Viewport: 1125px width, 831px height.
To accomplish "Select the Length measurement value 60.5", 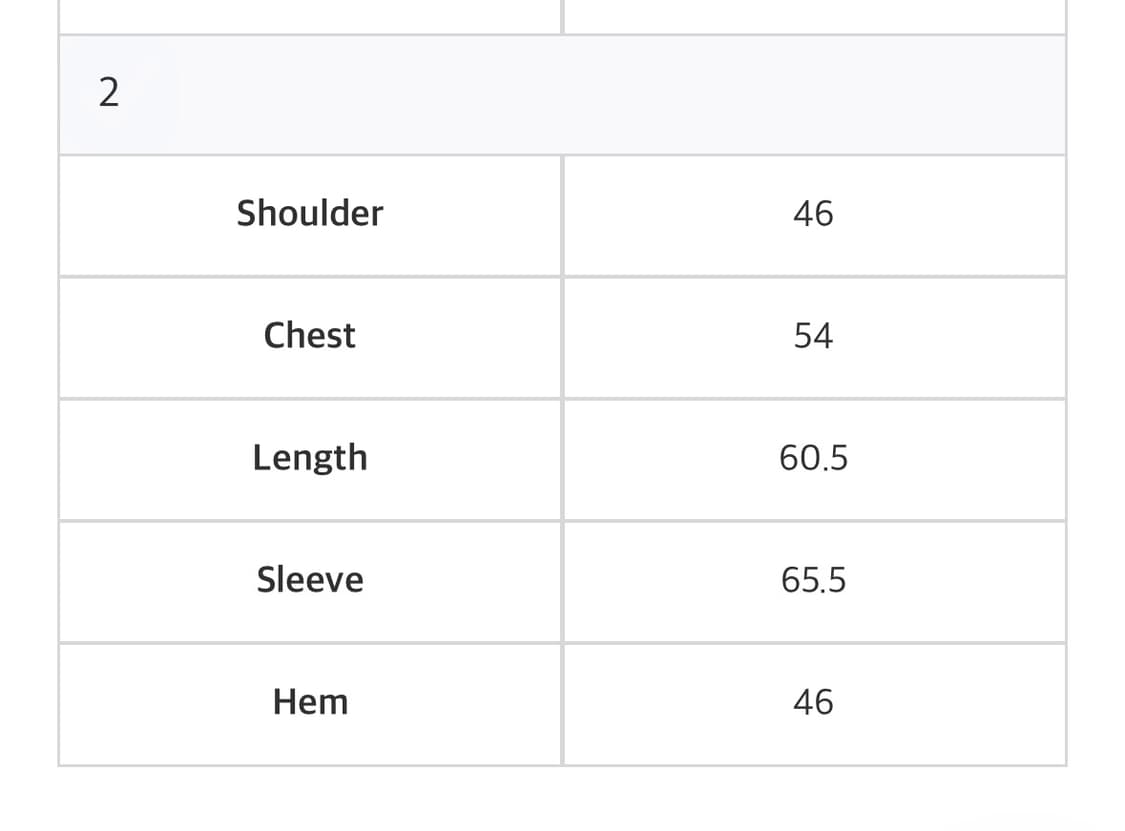I will tap(813, 458).
